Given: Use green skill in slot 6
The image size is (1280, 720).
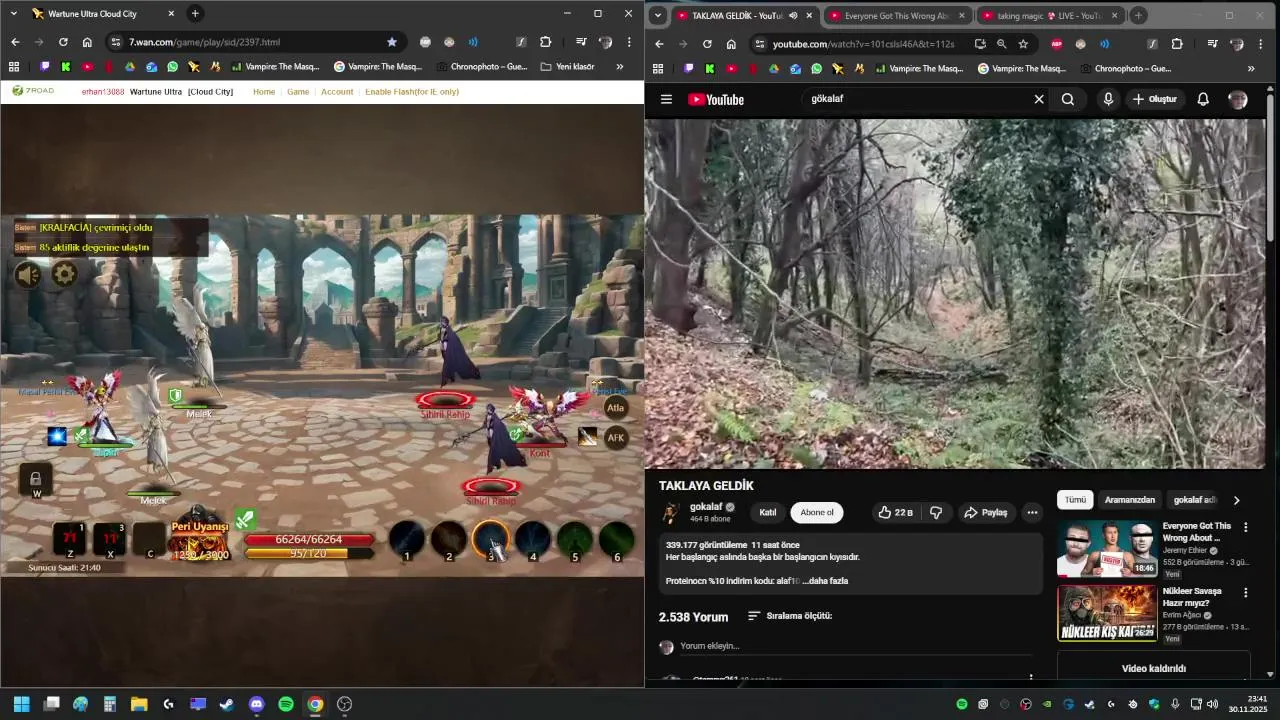Looking at the screenshot, I should (x=616, y=540).
